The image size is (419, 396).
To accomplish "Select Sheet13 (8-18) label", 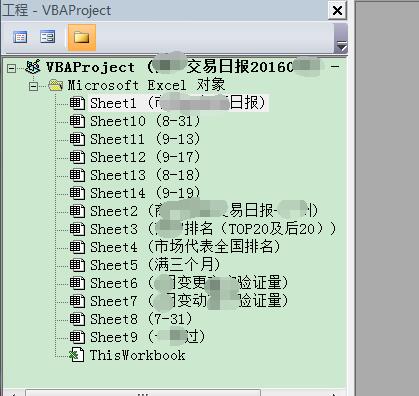I will pos(145,175).
